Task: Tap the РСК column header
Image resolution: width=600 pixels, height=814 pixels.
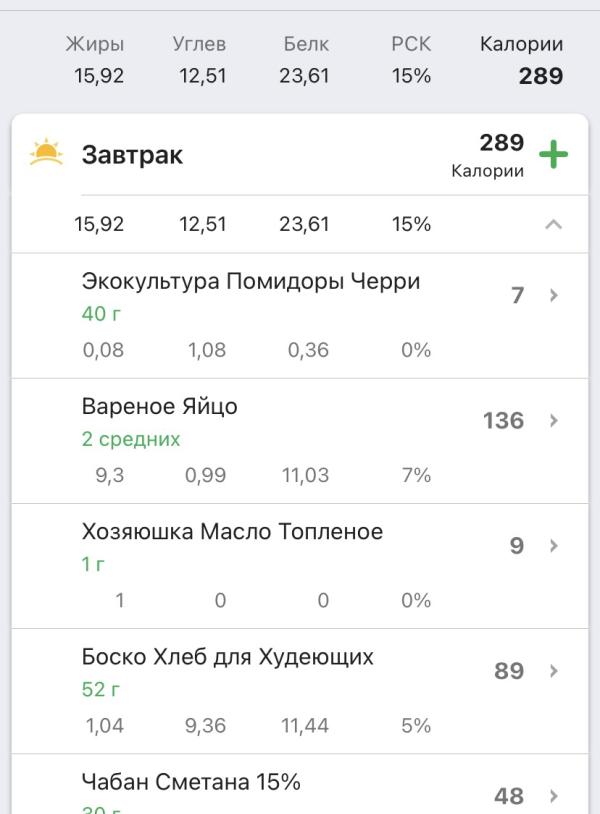Action: tap(411, 45)
